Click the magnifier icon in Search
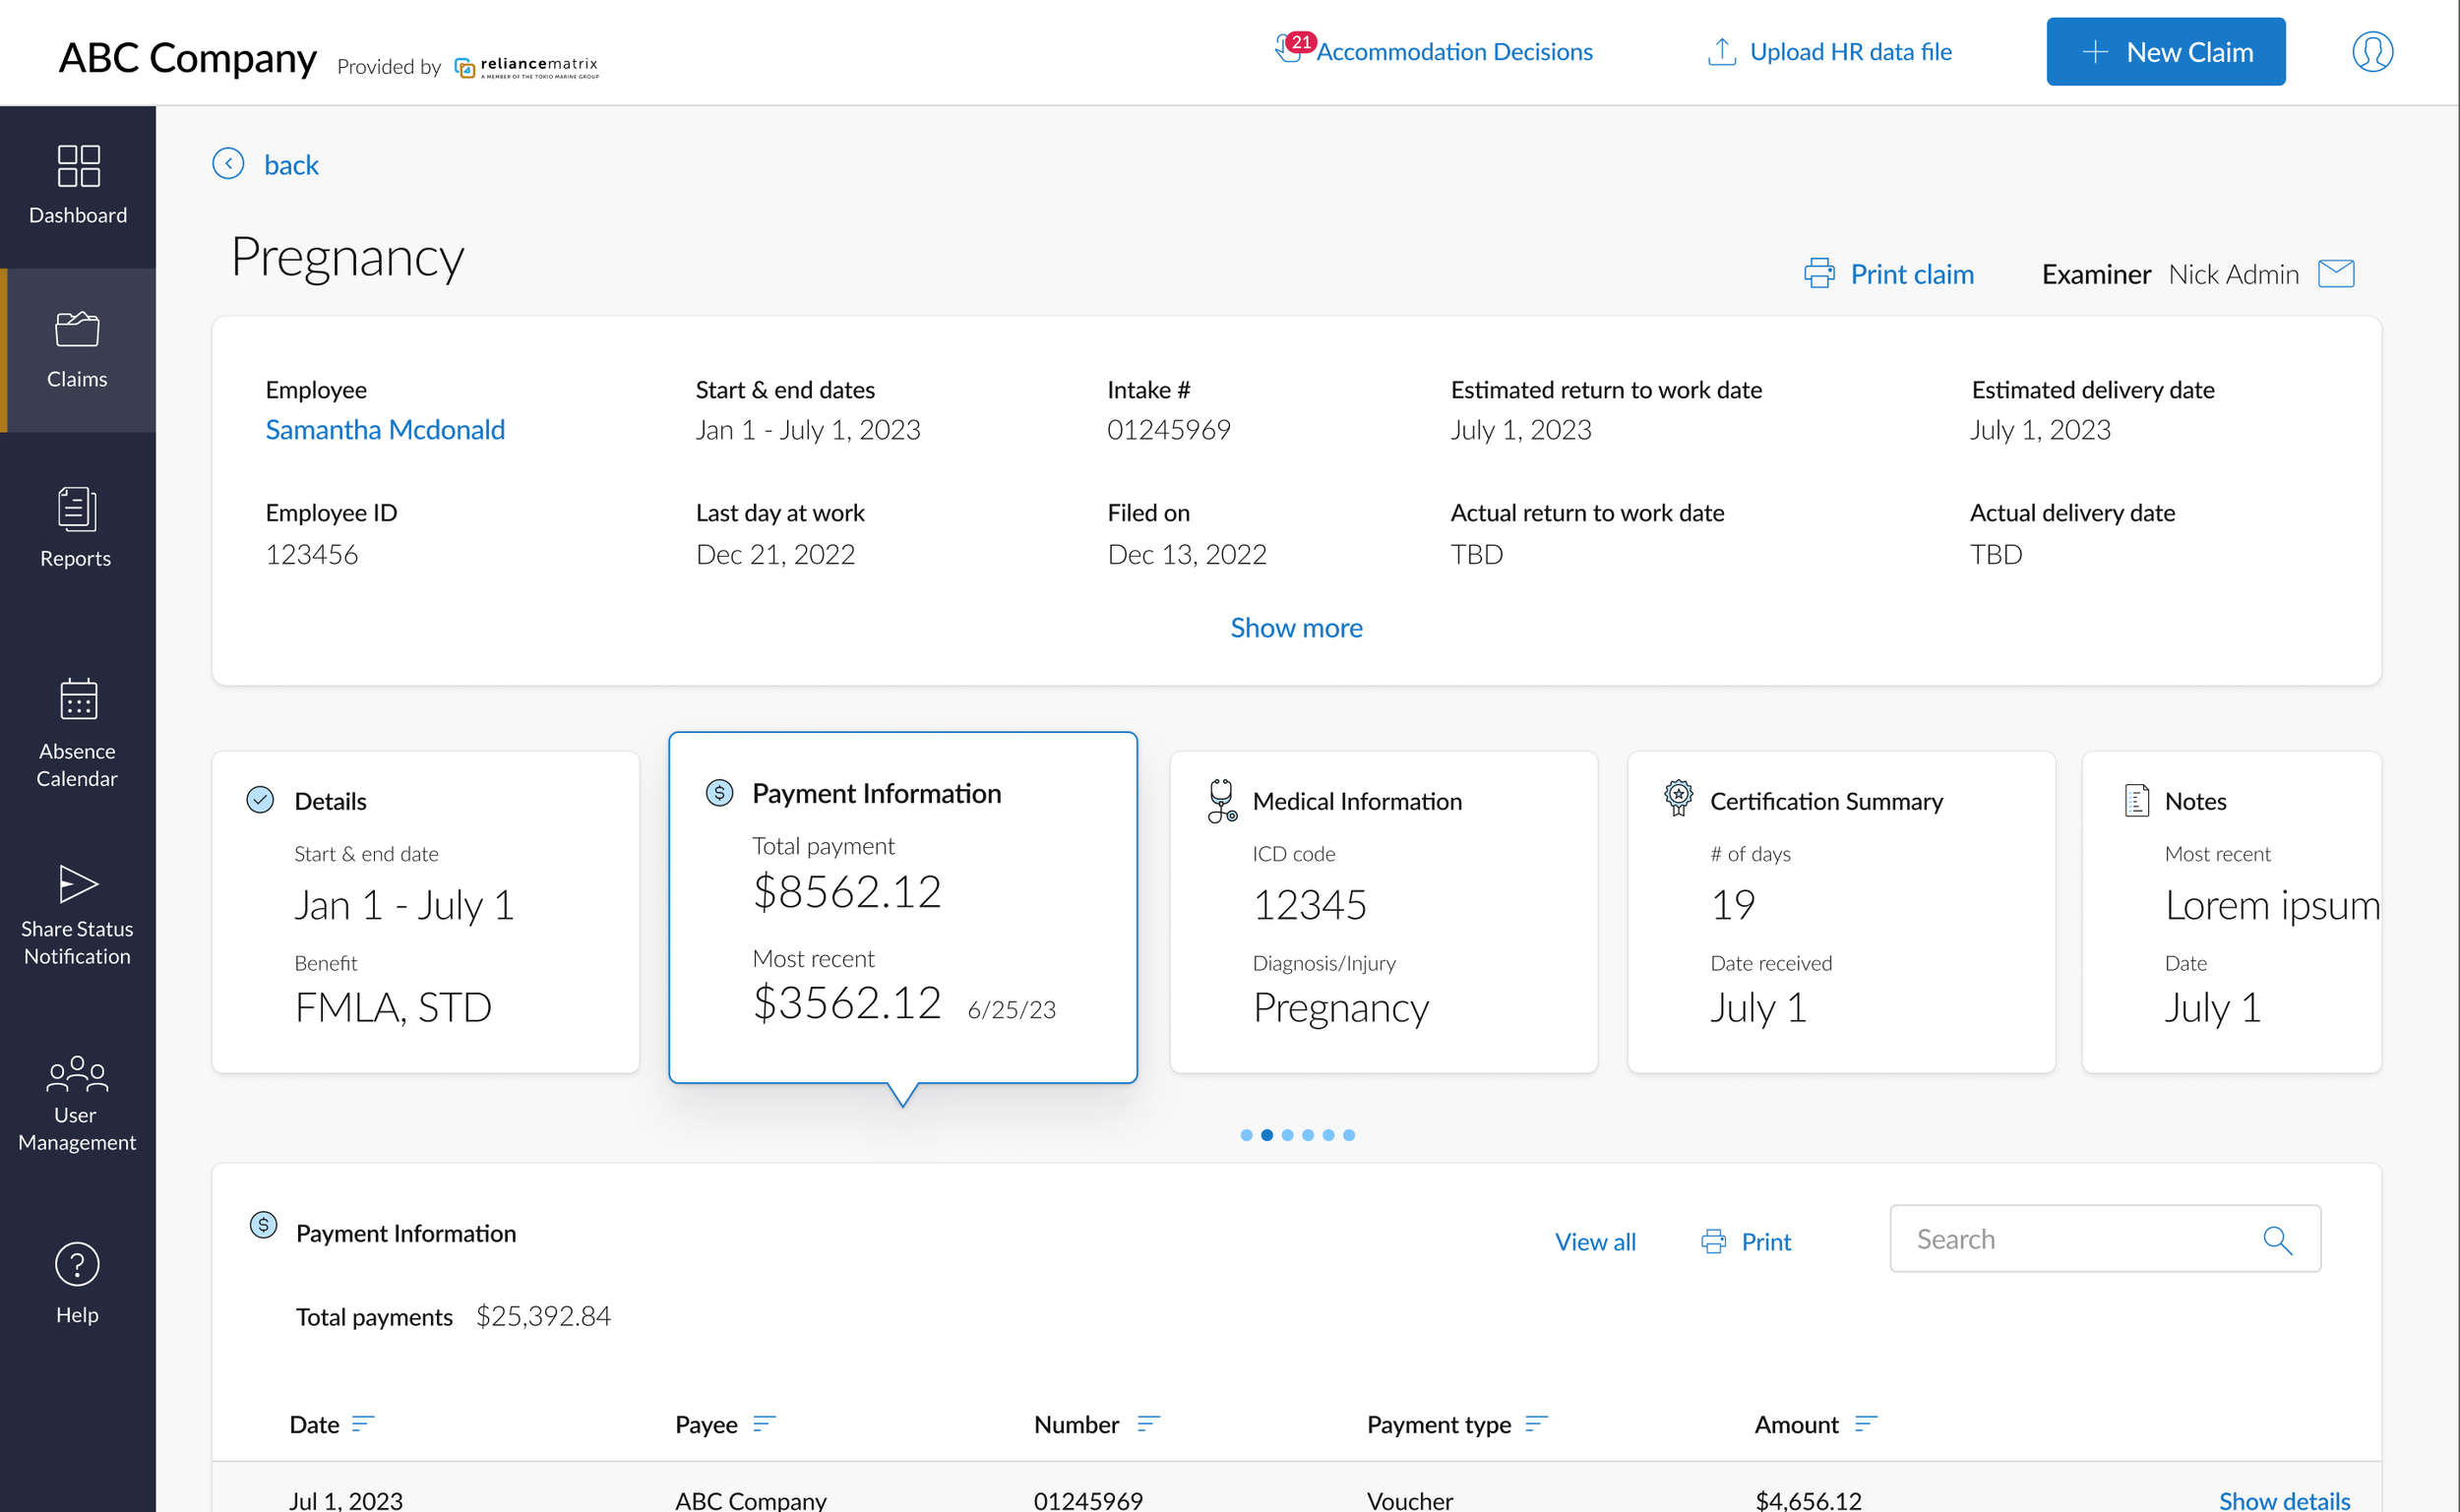The height and width of the screenshot is (1512, 2460). pos(2277,1240)
